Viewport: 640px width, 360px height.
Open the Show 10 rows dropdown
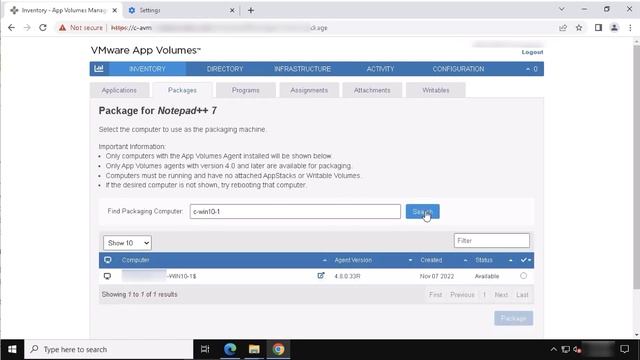coord(127,243)
